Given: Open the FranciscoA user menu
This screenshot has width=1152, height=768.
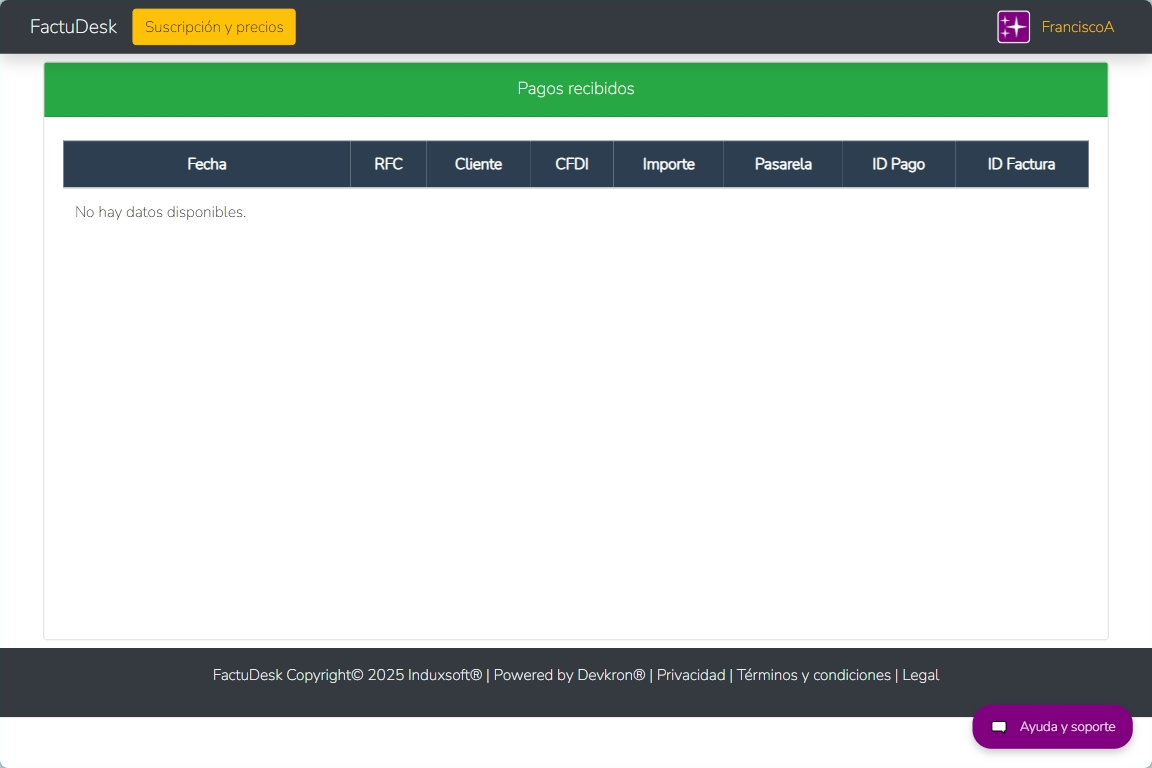Looking at the screenshot, I should pyautogui.click(x=1077, y=27).
